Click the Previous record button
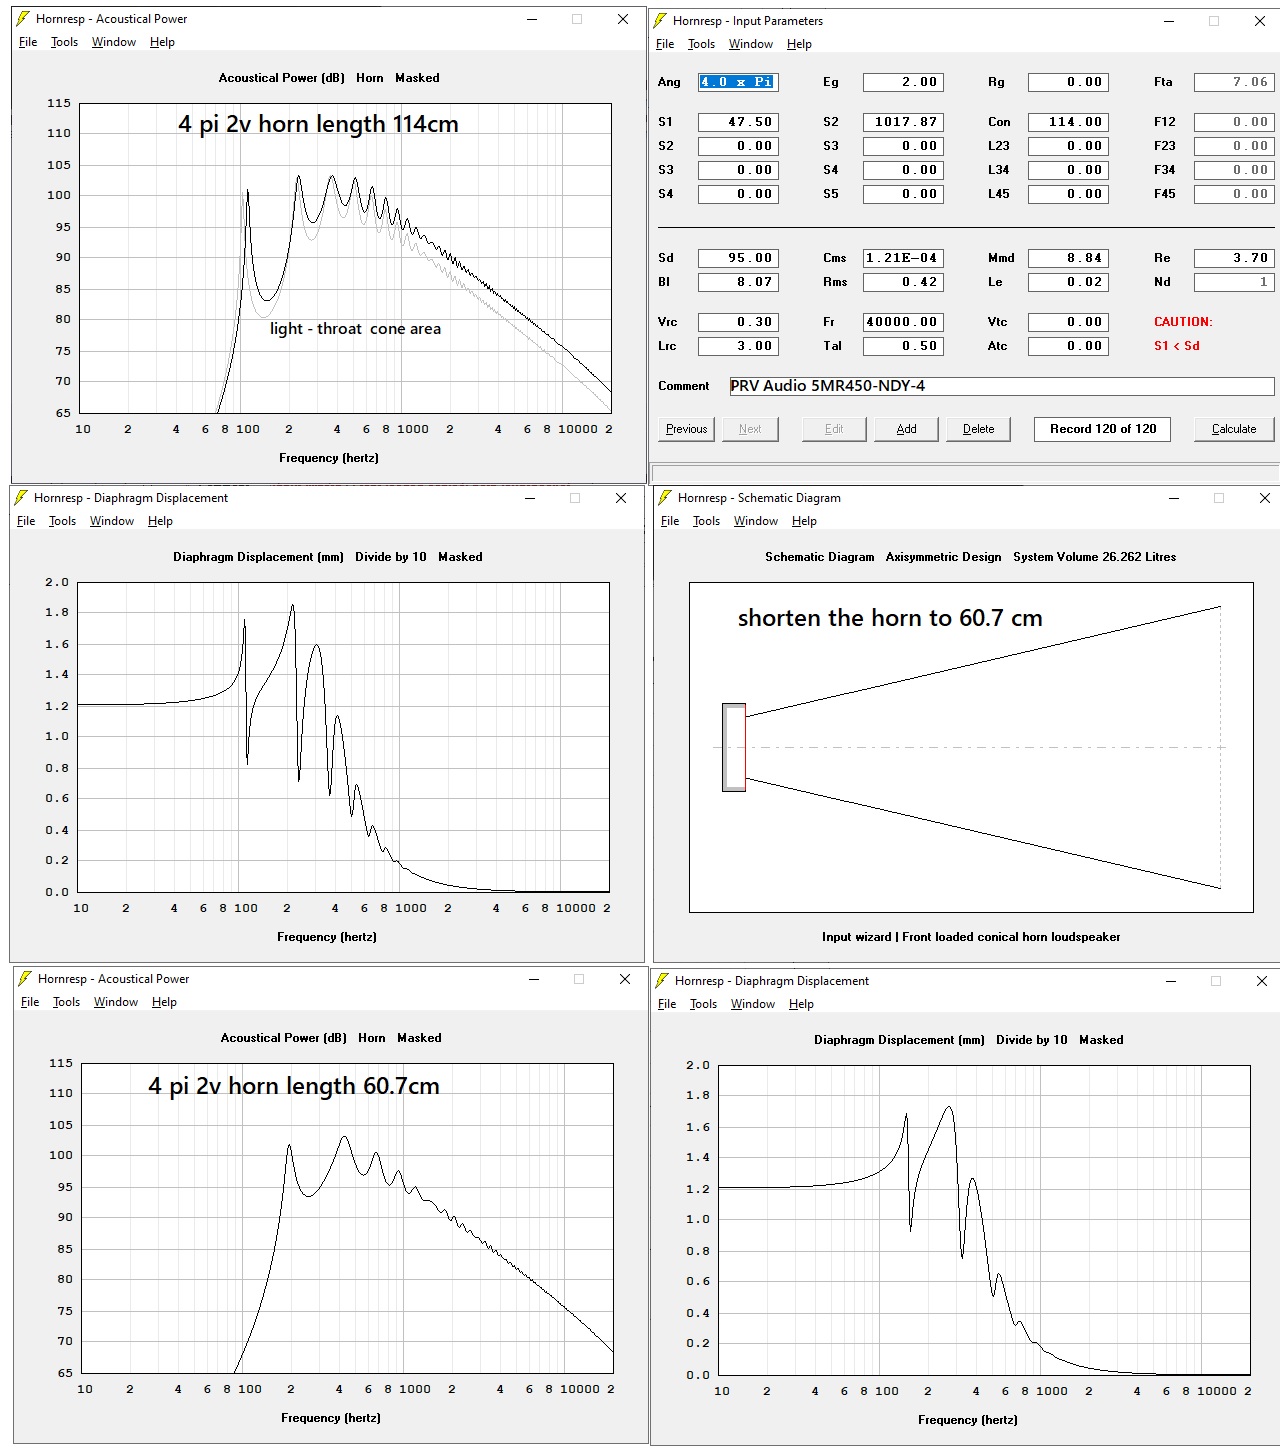Viewport: 1280px width, 1450px height. point(686,429)
